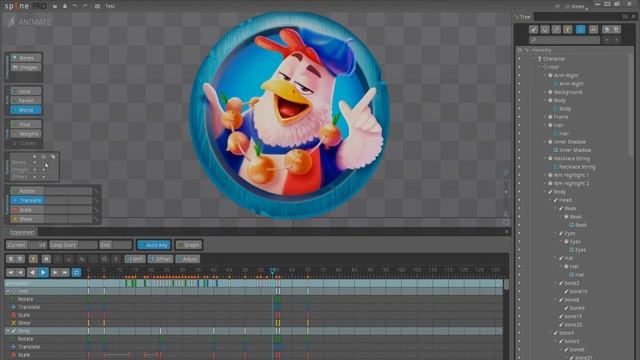This screenshot has height=360, width=640.
Task: Click the Bones options selectable dot
Action: pyautogui.click(x=35, y=162)
